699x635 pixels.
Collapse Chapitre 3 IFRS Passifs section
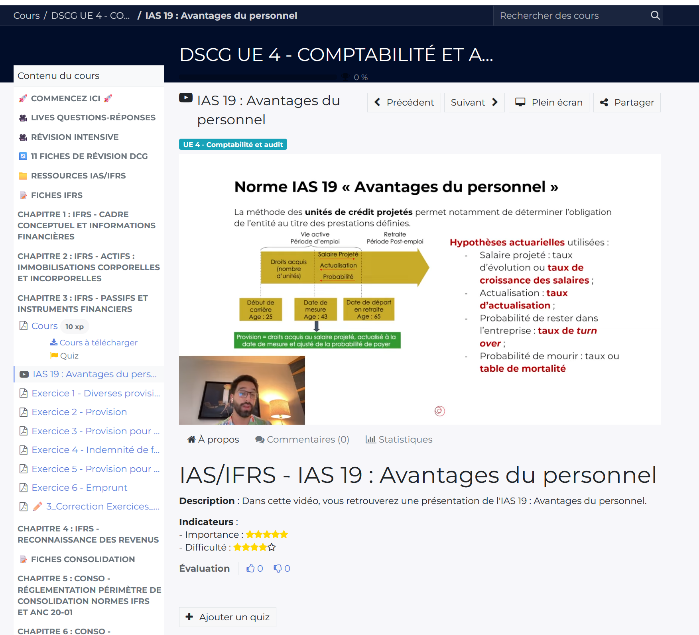coord(87,303)
